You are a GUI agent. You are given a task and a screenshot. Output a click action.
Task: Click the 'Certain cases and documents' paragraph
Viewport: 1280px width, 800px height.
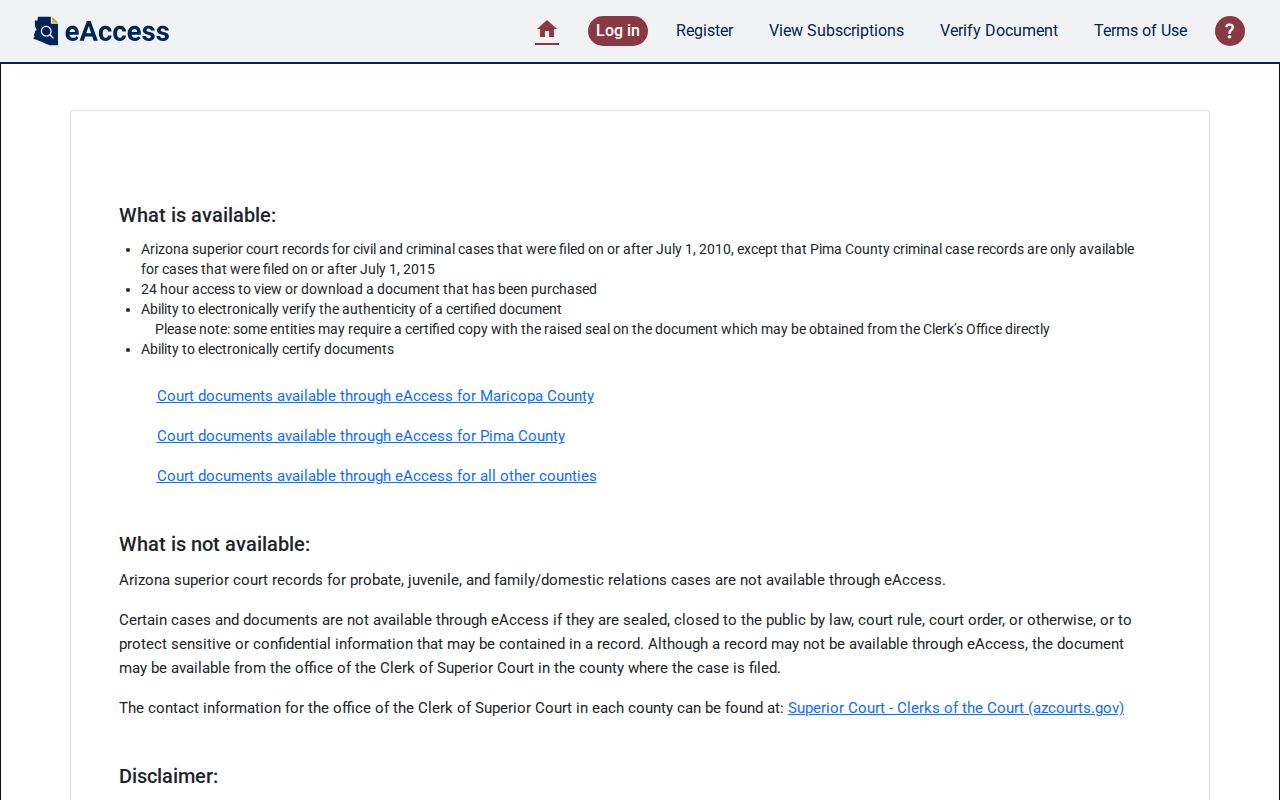tap(625, 644)
